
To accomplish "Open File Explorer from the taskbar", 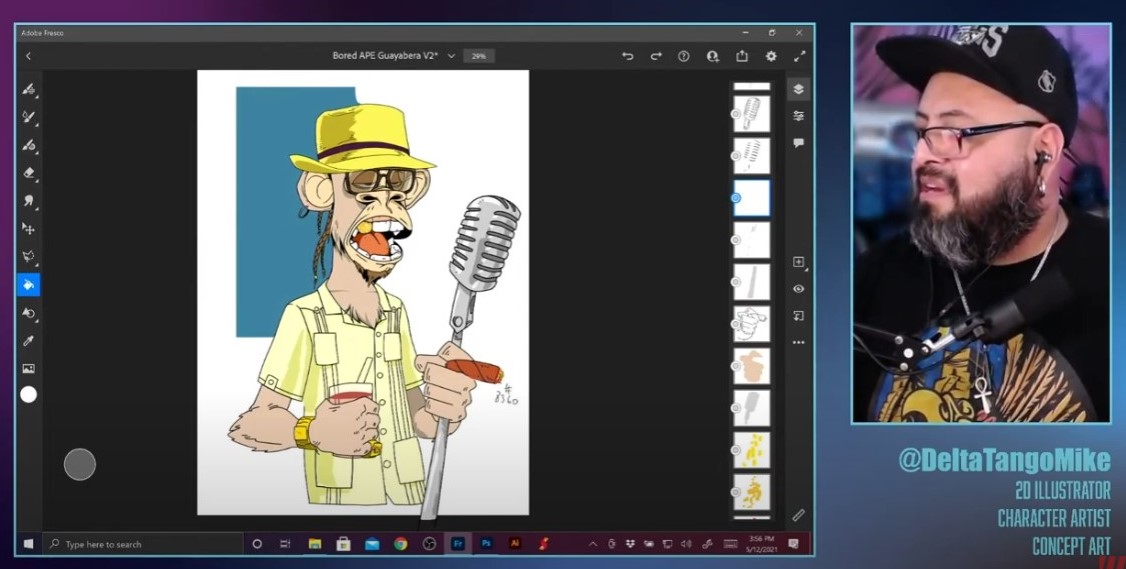I will [x=315, y=544].
